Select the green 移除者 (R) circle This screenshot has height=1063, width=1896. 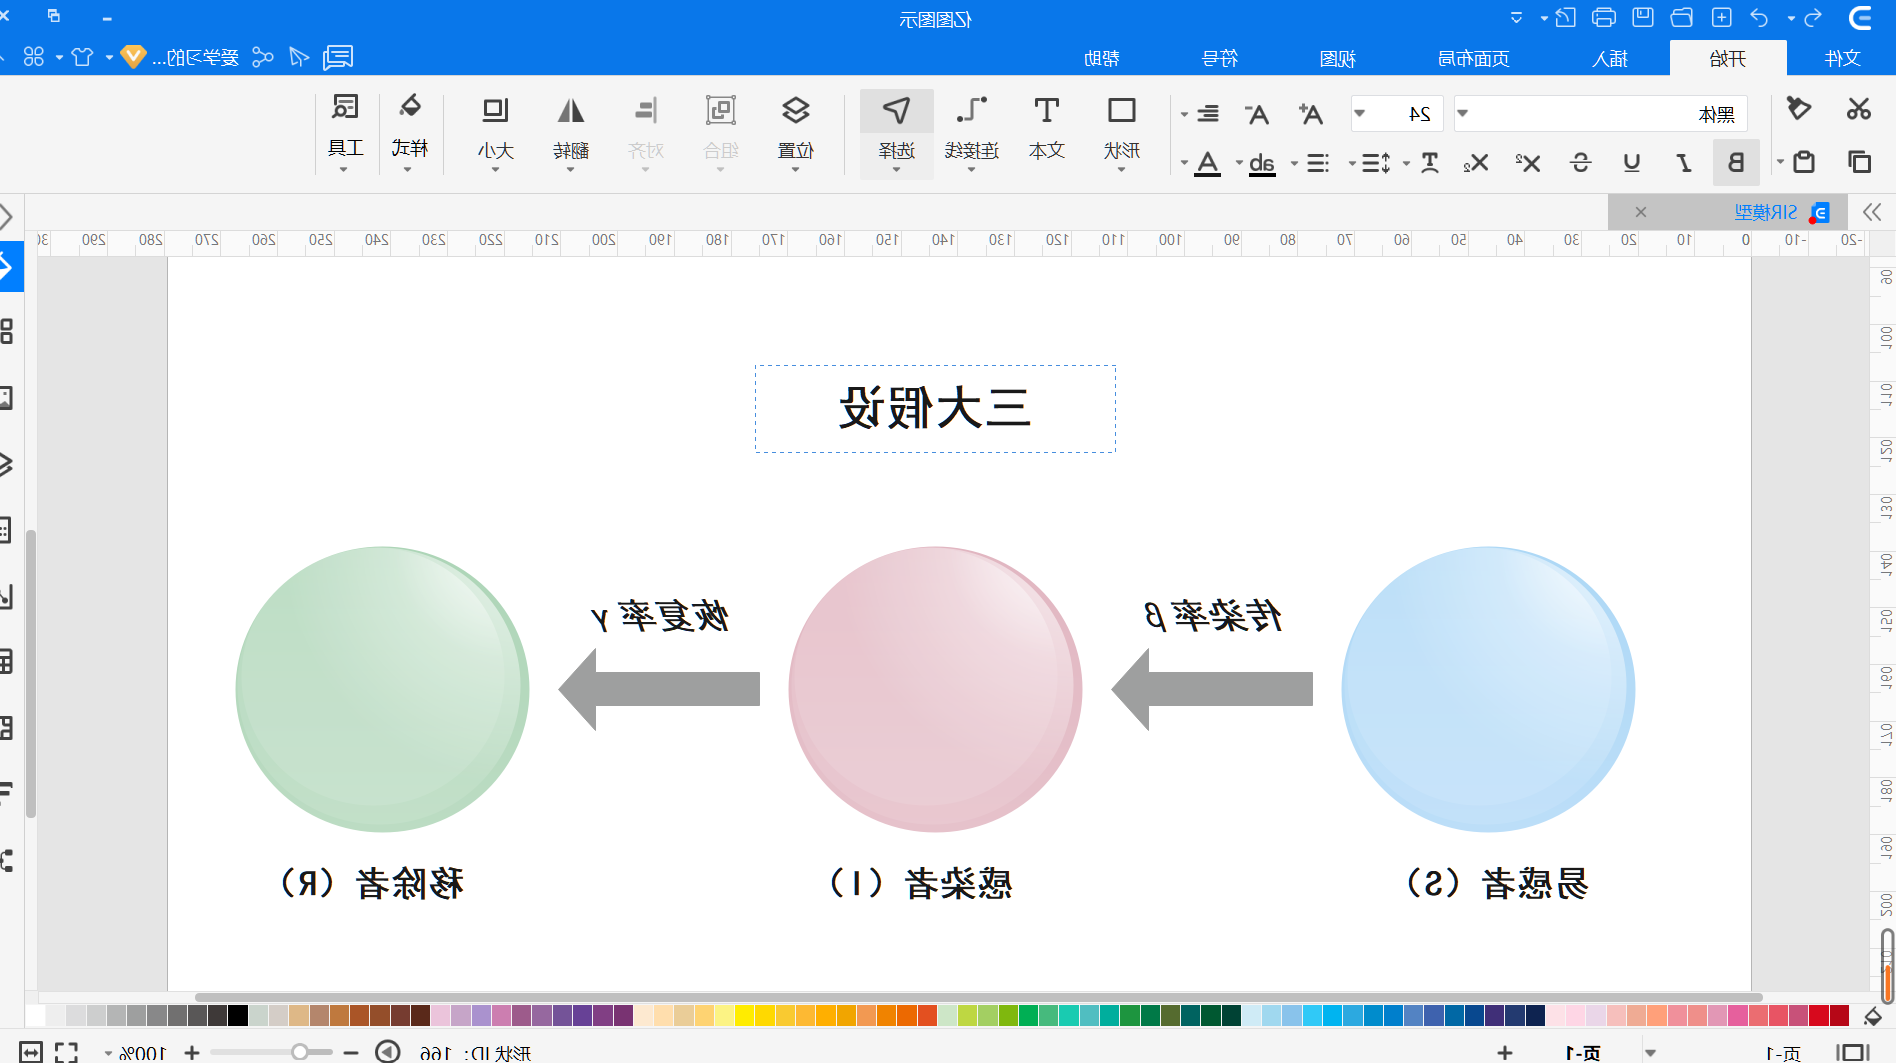(x=382, y=689)
